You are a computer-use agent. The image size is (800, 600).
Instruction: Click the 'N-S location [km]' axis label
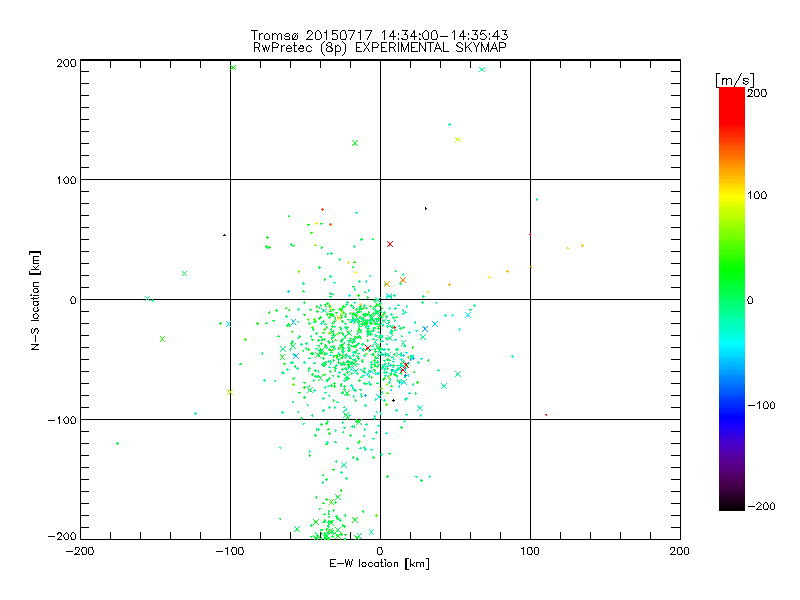[35, 301]
